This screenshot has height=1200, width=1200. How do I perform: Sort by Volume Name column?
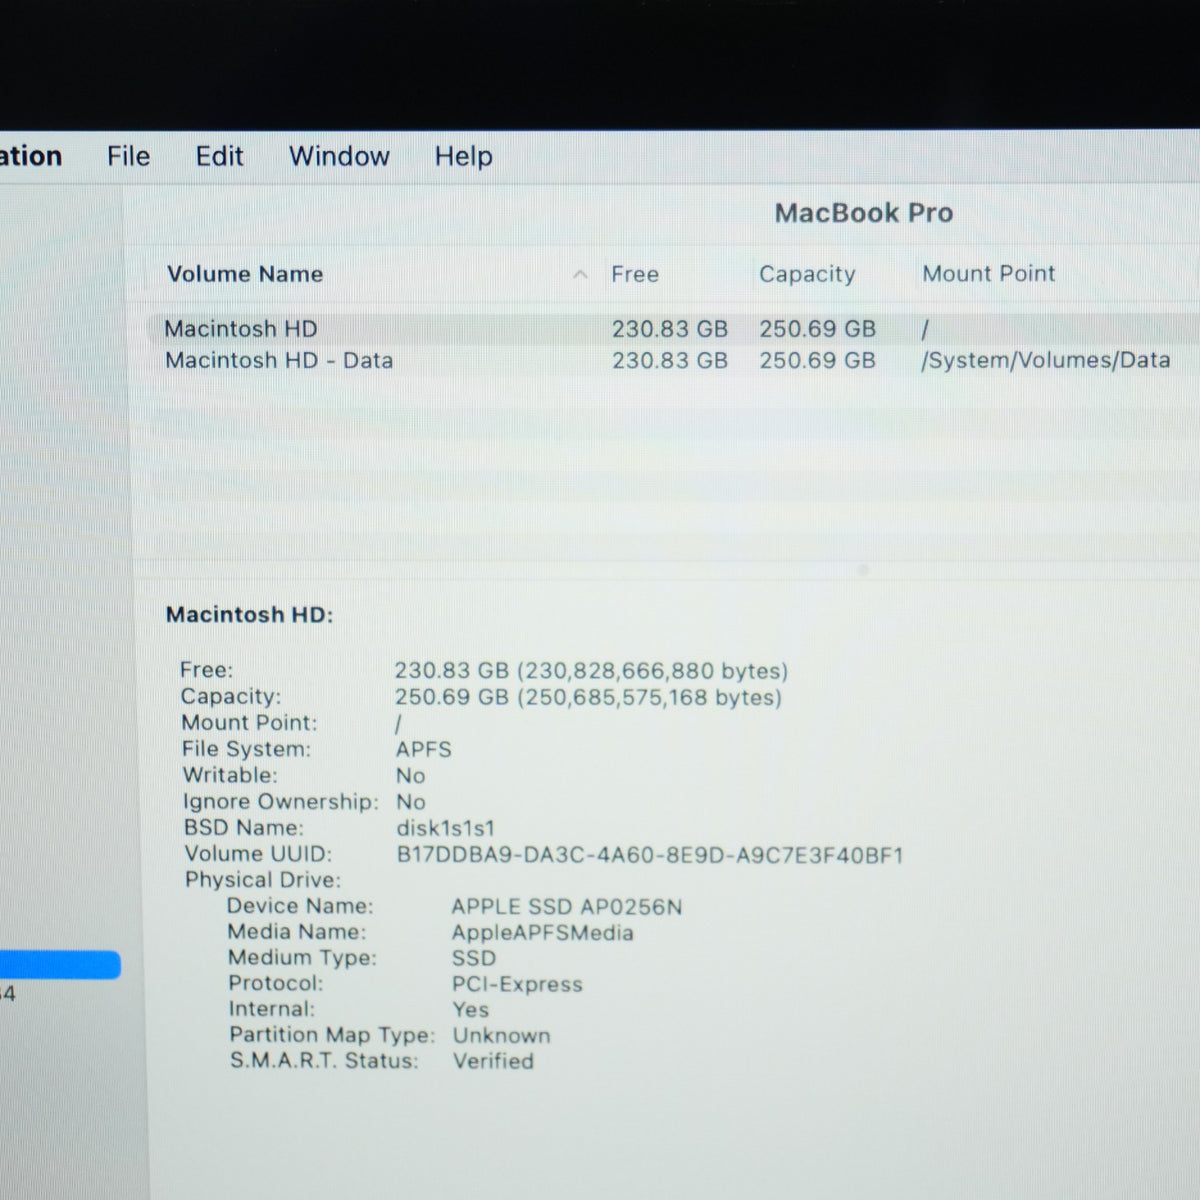[x=245, y=274]
